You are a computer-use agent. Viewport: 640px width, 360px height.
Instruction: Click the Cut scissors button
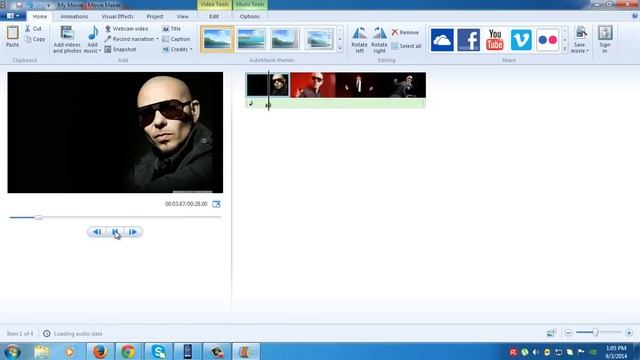click(x=33, y=29)
